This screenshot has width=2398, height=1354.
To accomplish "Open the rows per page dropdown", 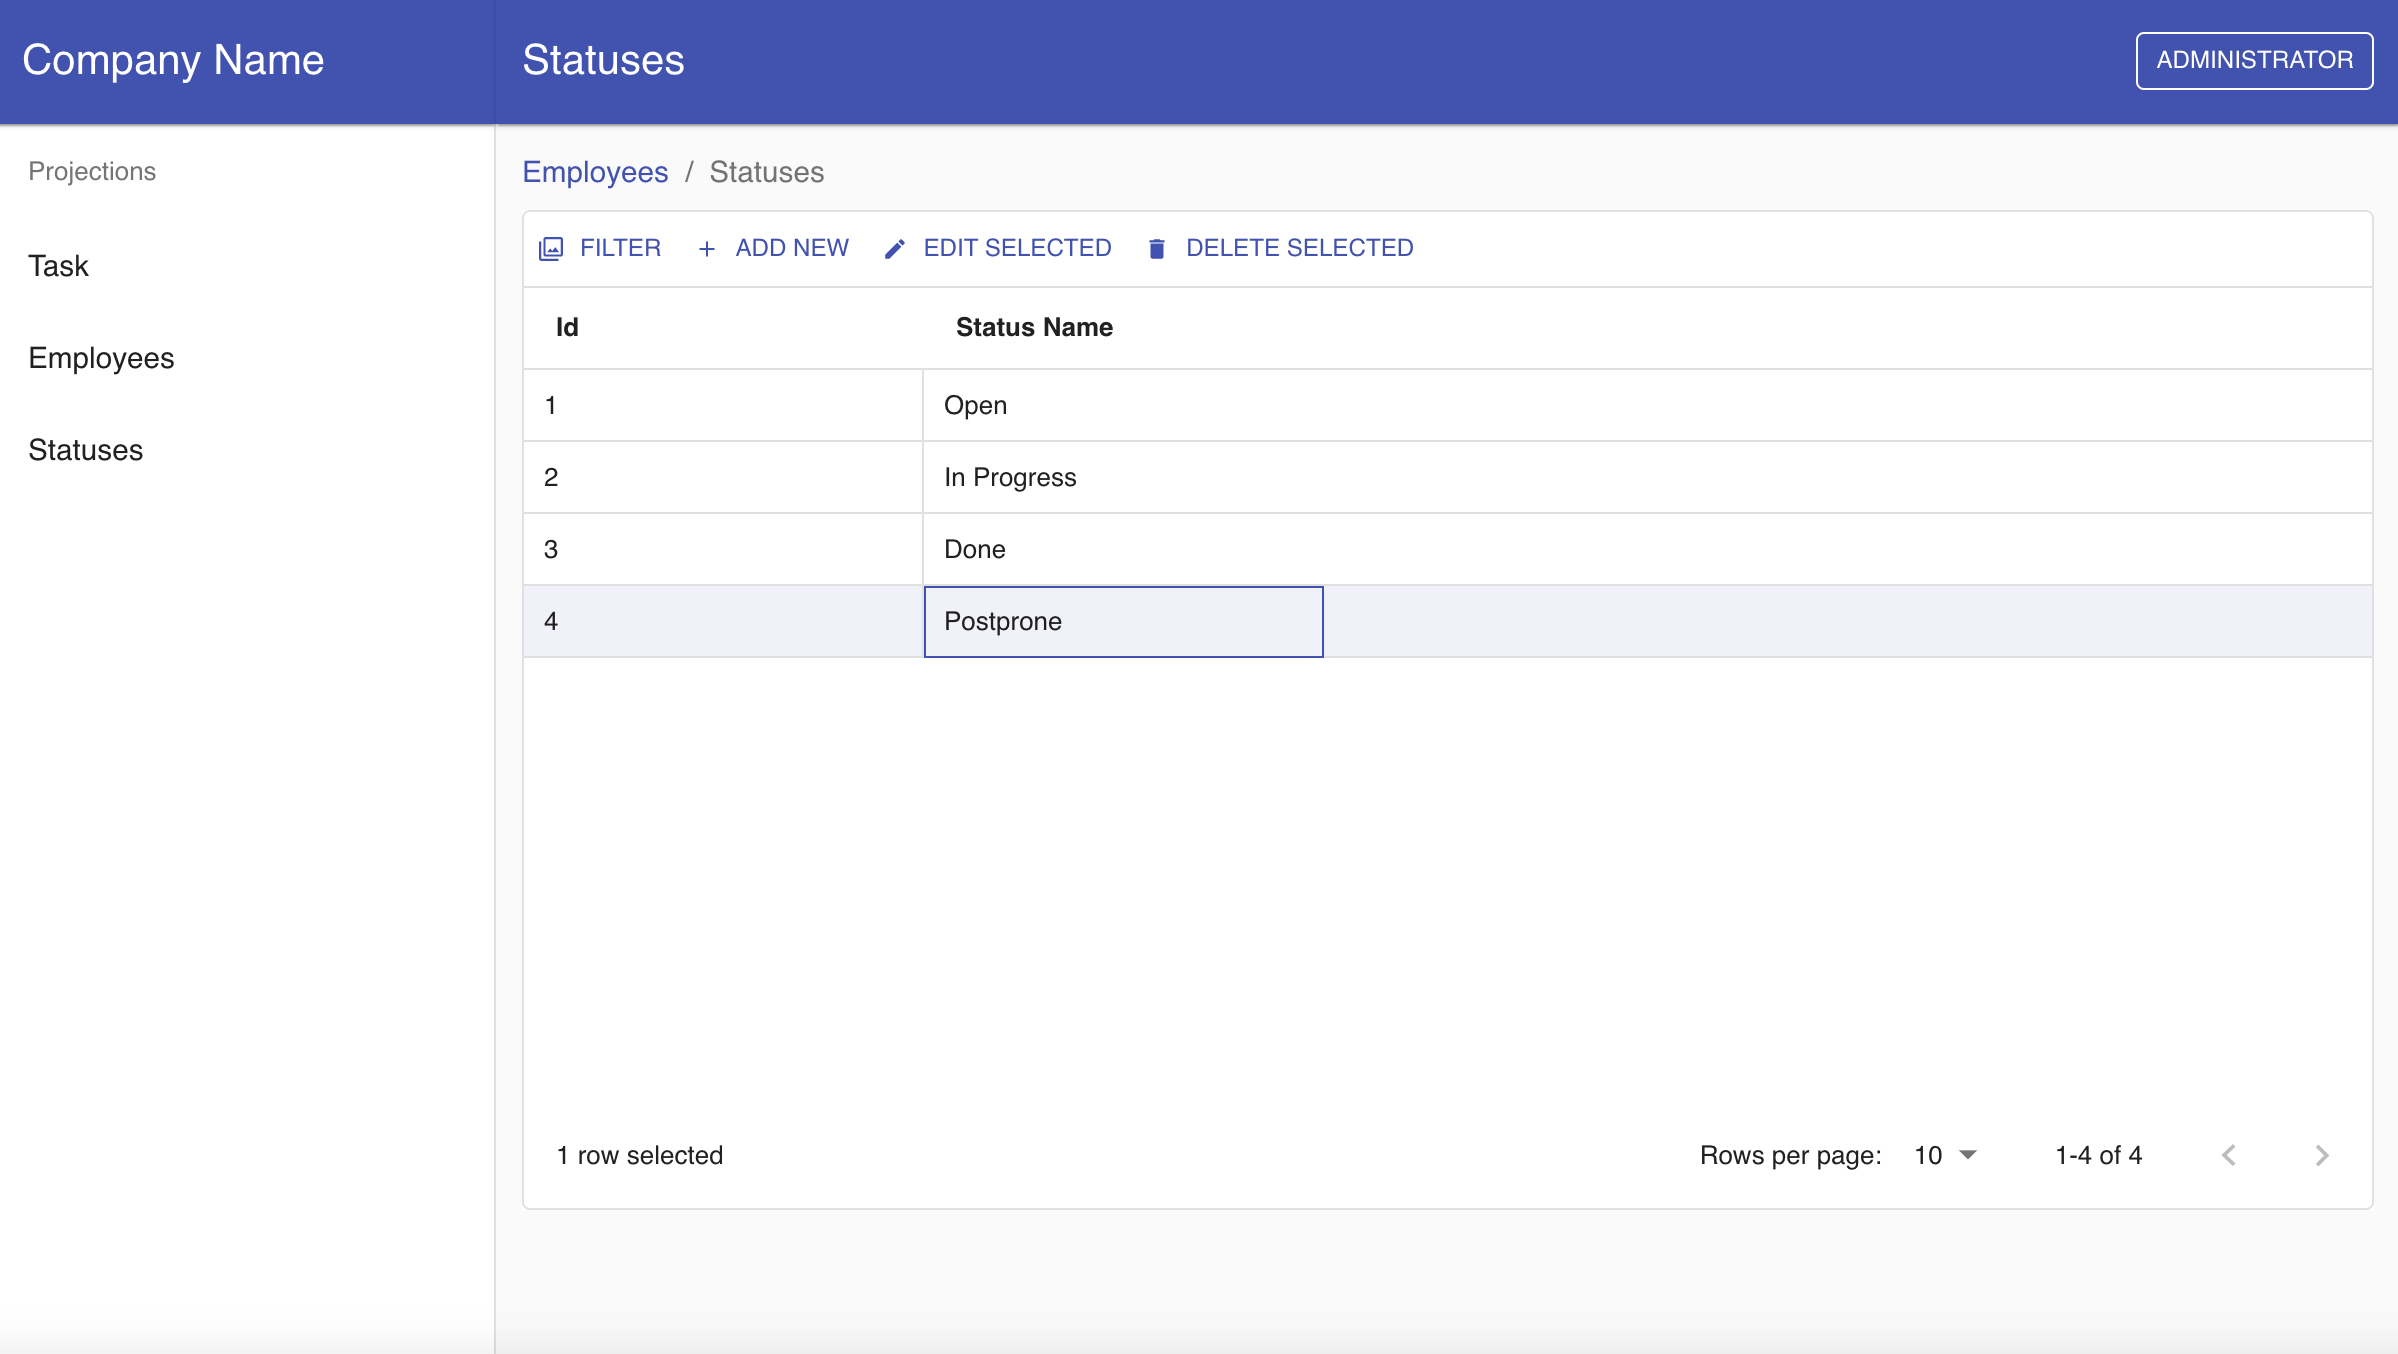I will [x=1944, y=1155].
